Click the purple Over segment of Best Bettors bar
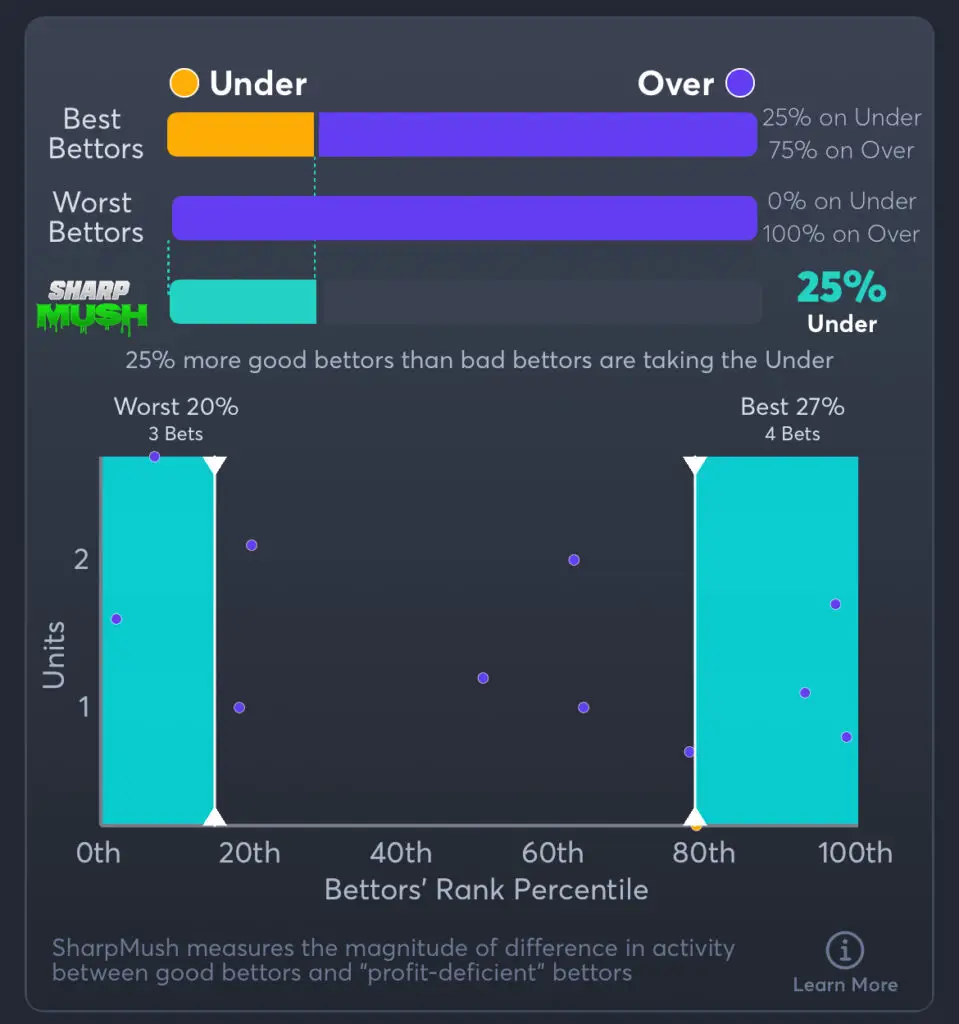959x1024 pixels. [x=536, y=134]
